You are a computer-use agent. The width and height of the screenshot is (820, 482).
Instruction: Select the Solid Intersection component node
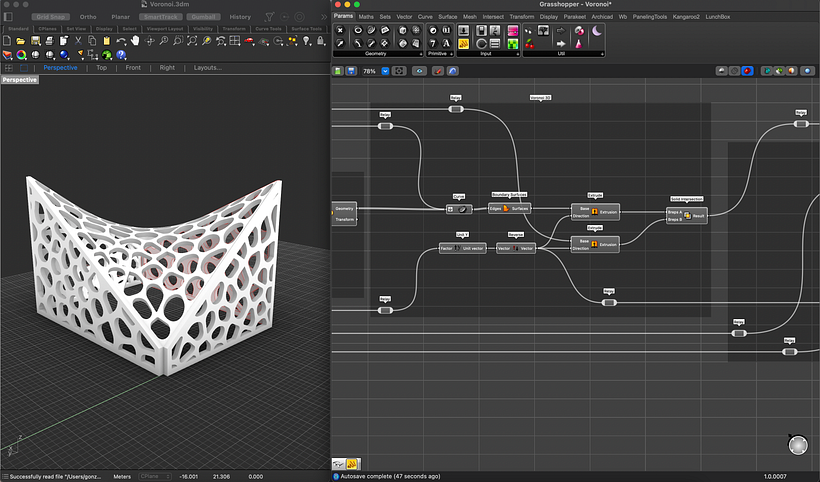click(x=687, y=214)
